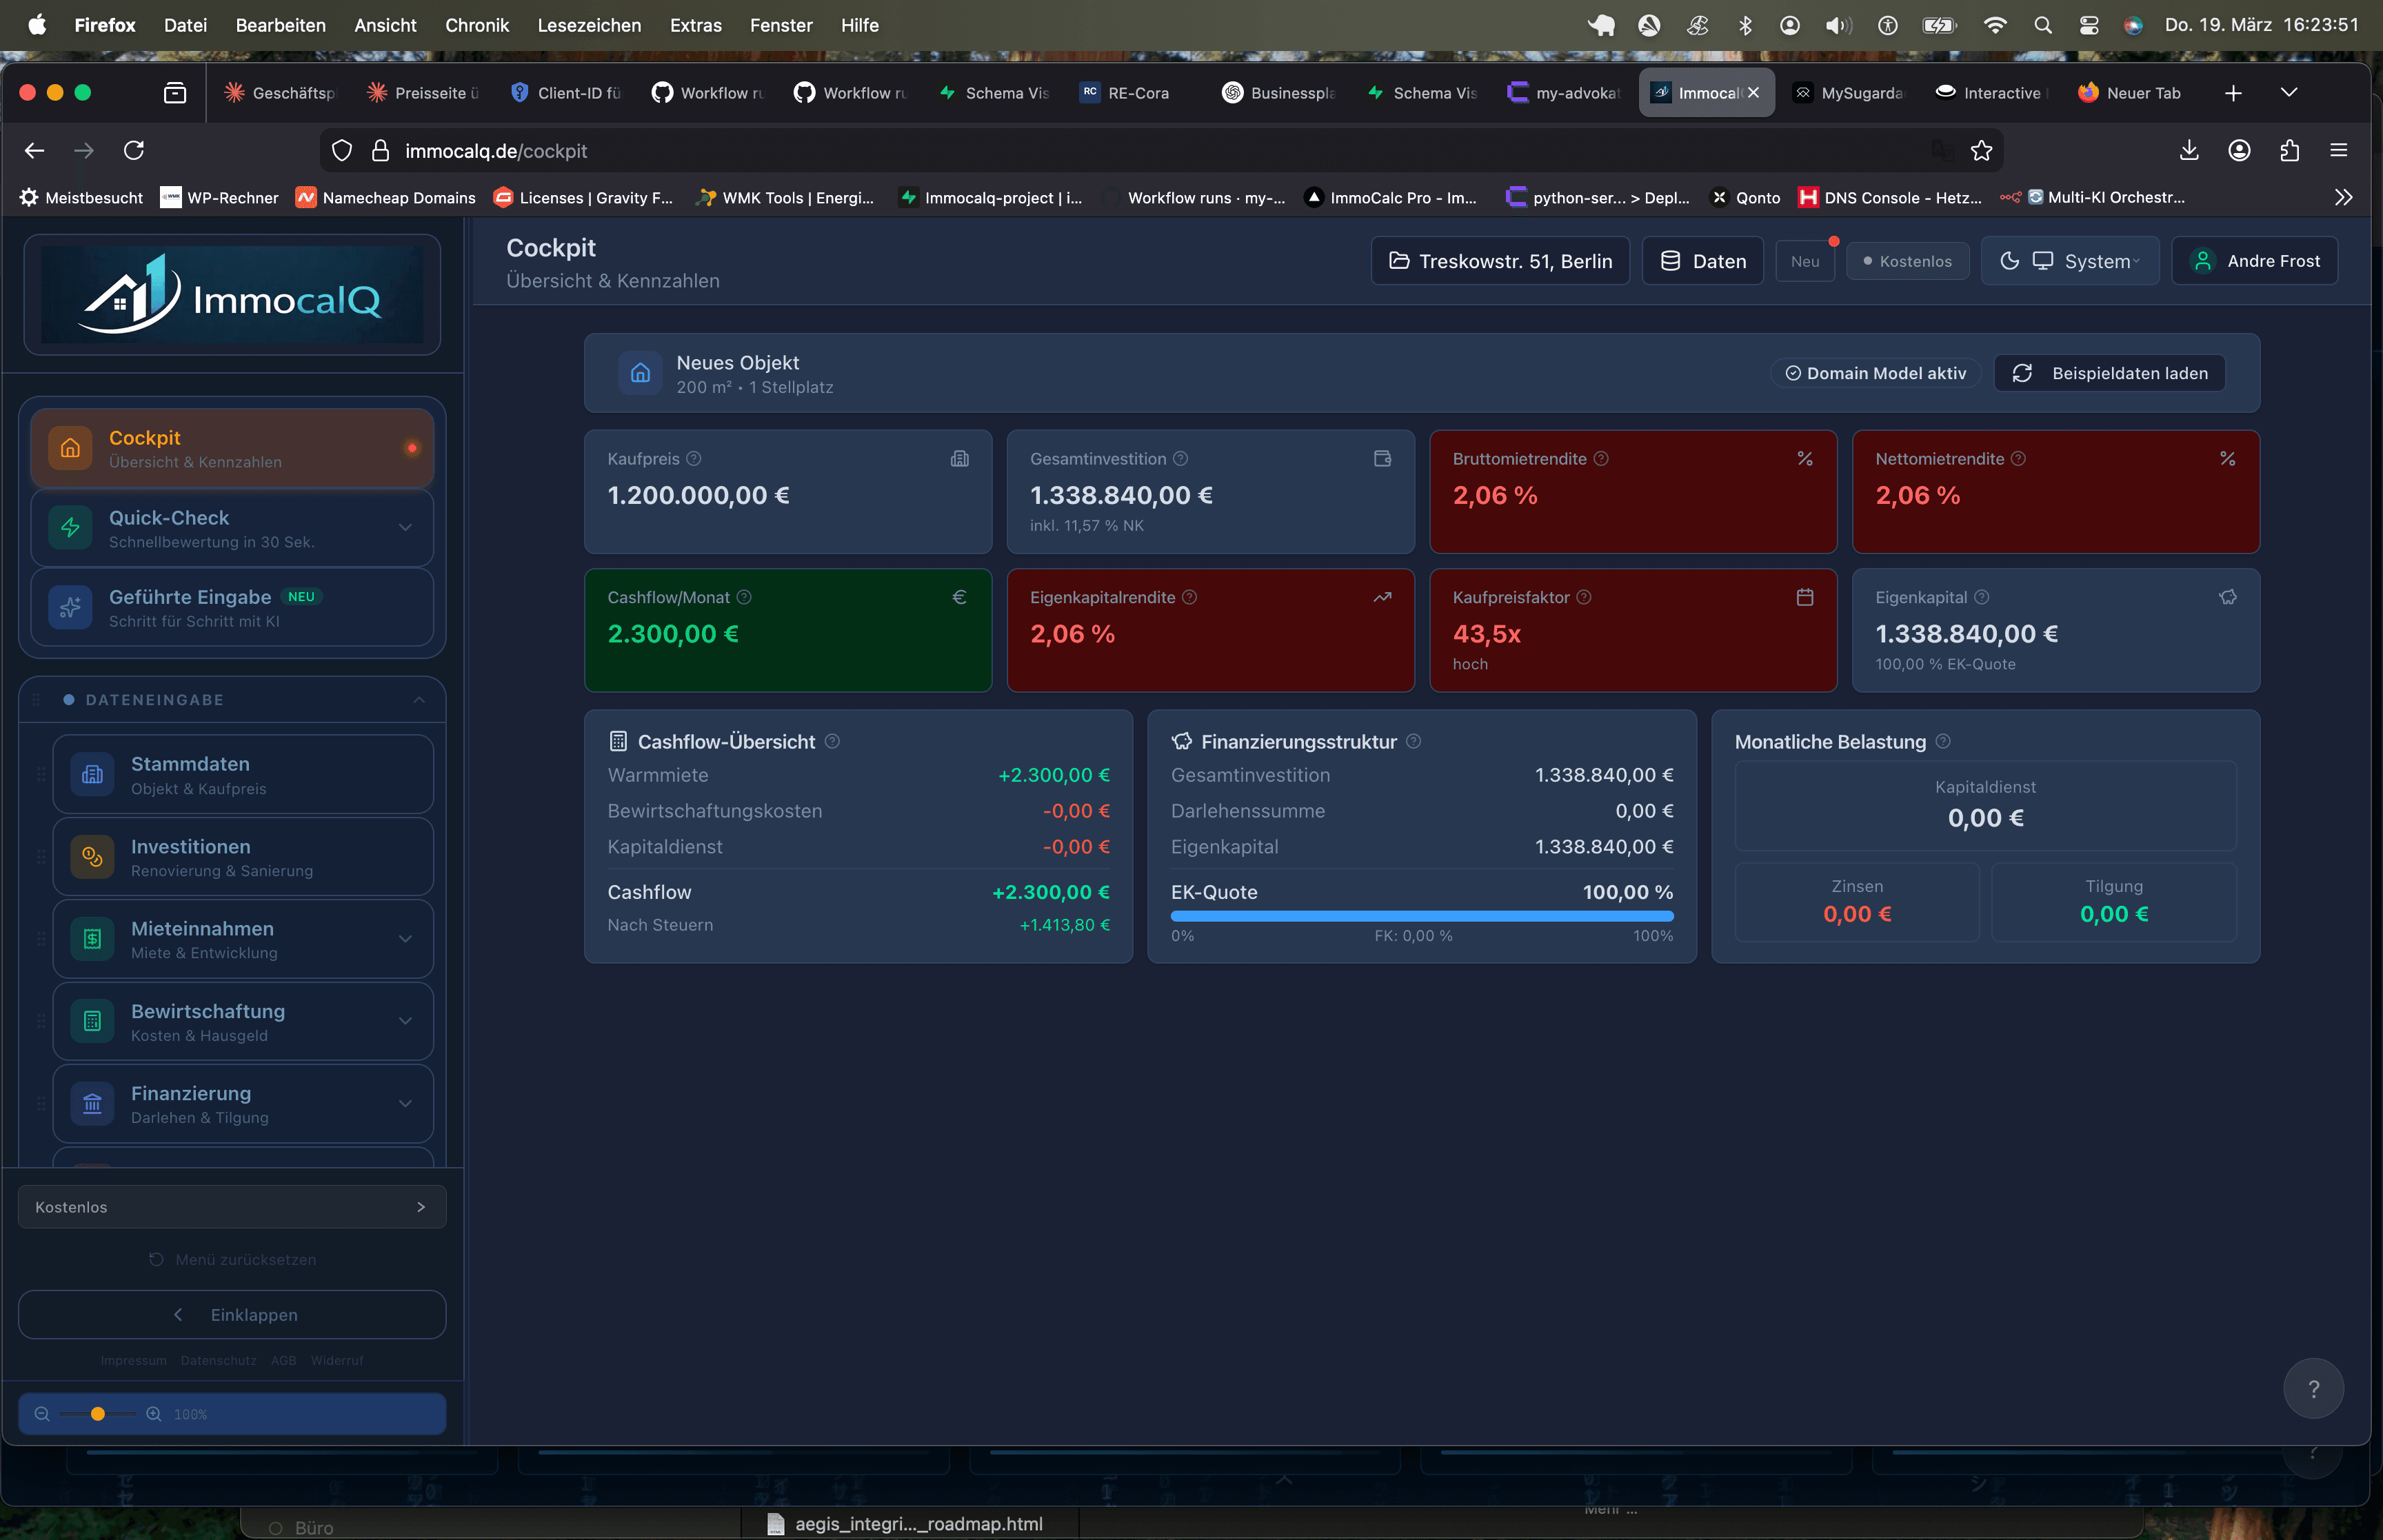2383x1540 pixels.
Task: Go back to the previous page
Action: click(35, 151)
